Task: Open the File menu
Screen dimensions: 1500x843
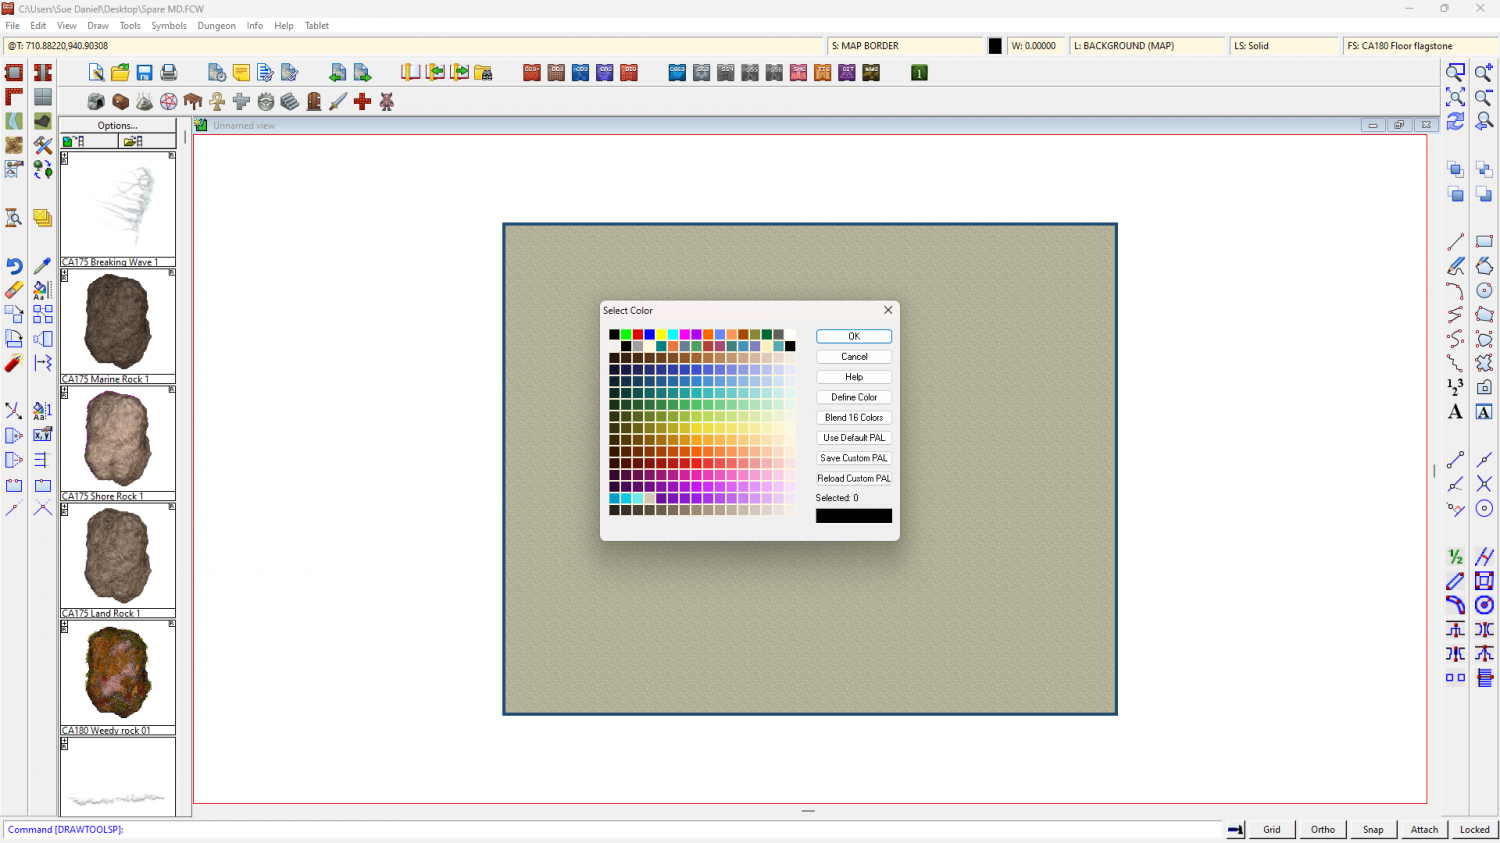Action: click(13, 26)
